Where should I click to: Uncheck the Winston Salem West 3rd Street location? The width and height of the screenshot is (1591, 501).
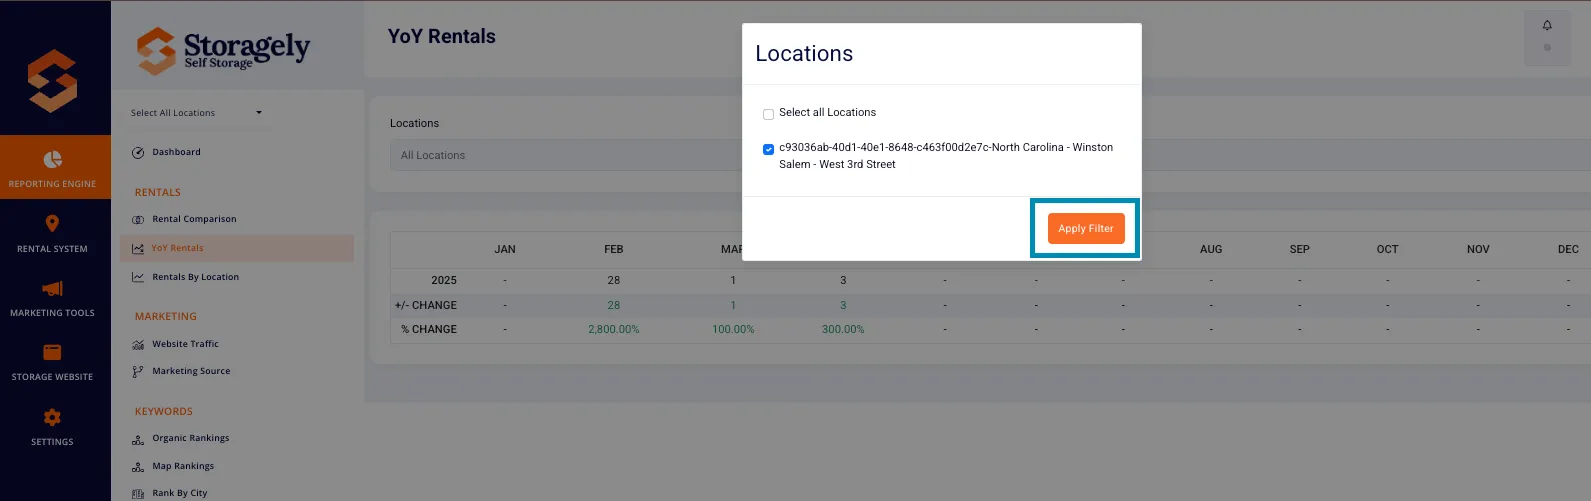(x=768, y=149)
